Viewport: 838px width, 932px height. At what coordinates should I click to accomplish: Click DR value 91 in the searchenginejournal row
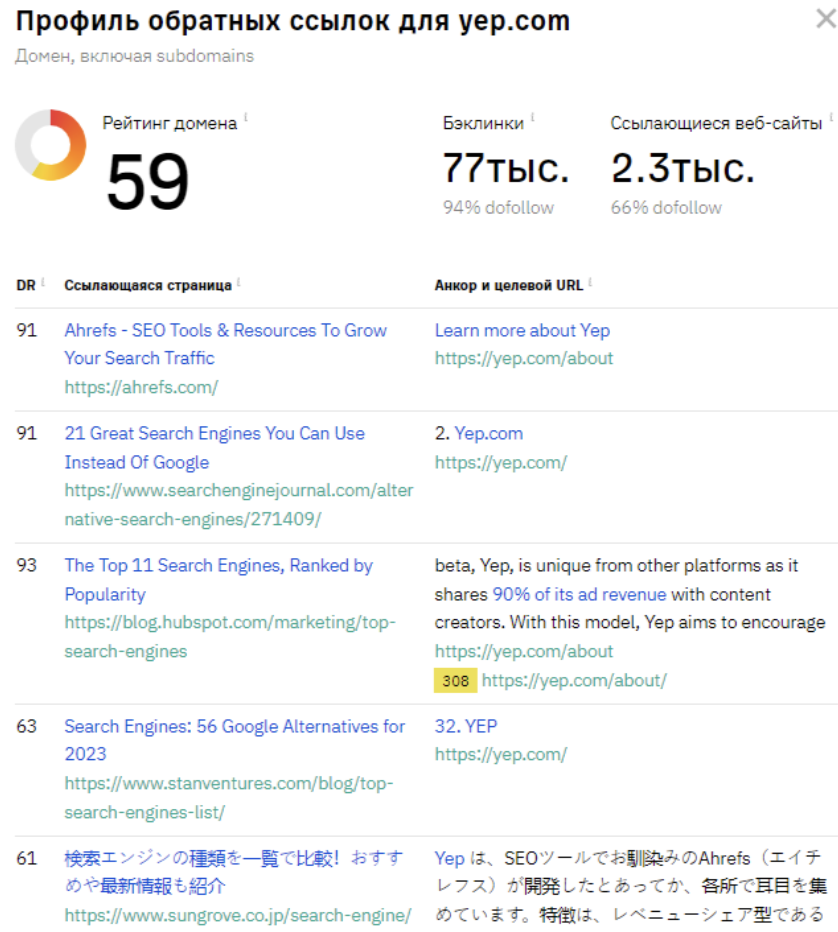pyautogui.click(x=27, y=433)
